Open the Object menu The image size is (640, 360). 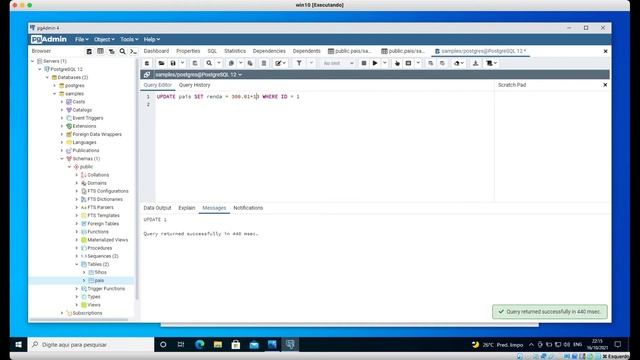tap(104, 40)
